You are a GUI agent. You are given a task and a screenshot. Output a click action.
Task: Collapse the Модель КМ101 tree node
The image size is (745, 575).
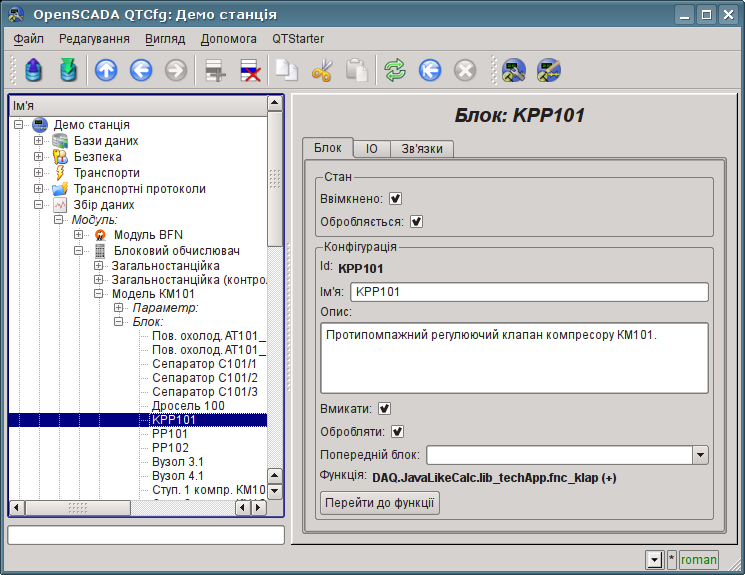tap(99, 295)
